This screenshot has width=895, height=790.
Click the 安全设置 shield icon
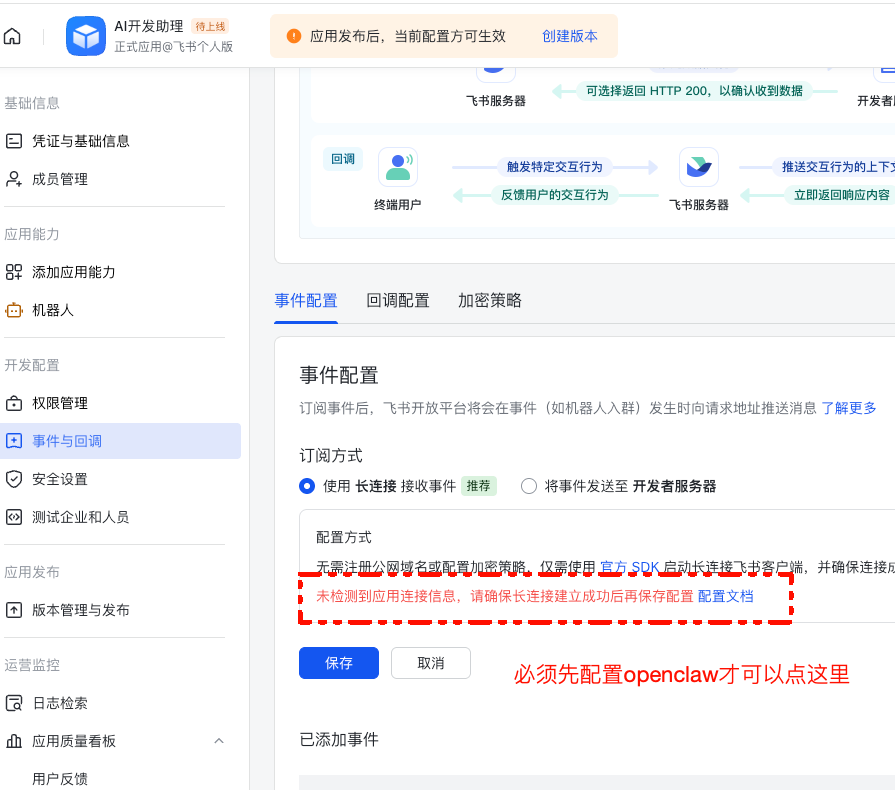coord(14,479)
